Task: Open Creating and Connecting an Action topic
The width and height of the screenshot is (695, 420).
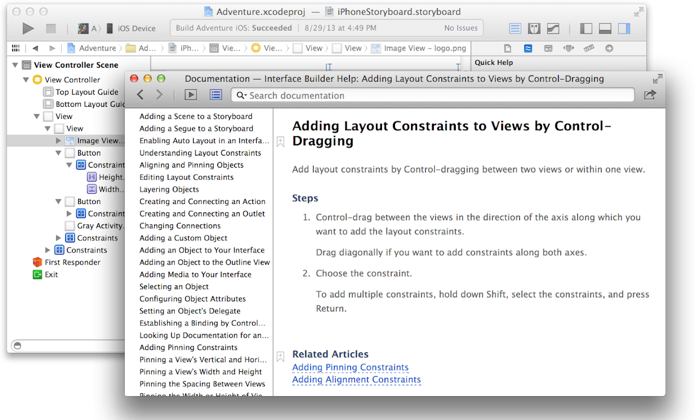Action: [x=203, y=202]
